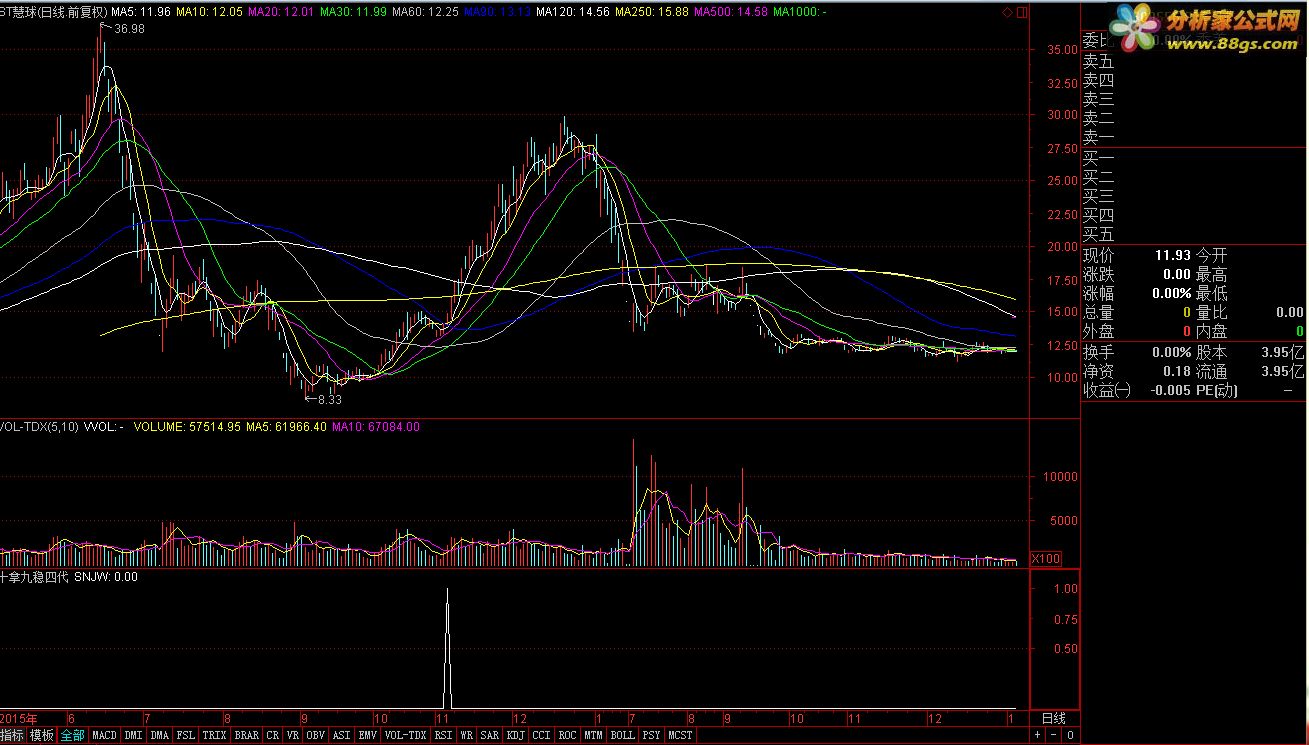The width and height of the screenshot is (1309, 745).
Task: Select the EMV indicator tab
Action: coord(368,735)
